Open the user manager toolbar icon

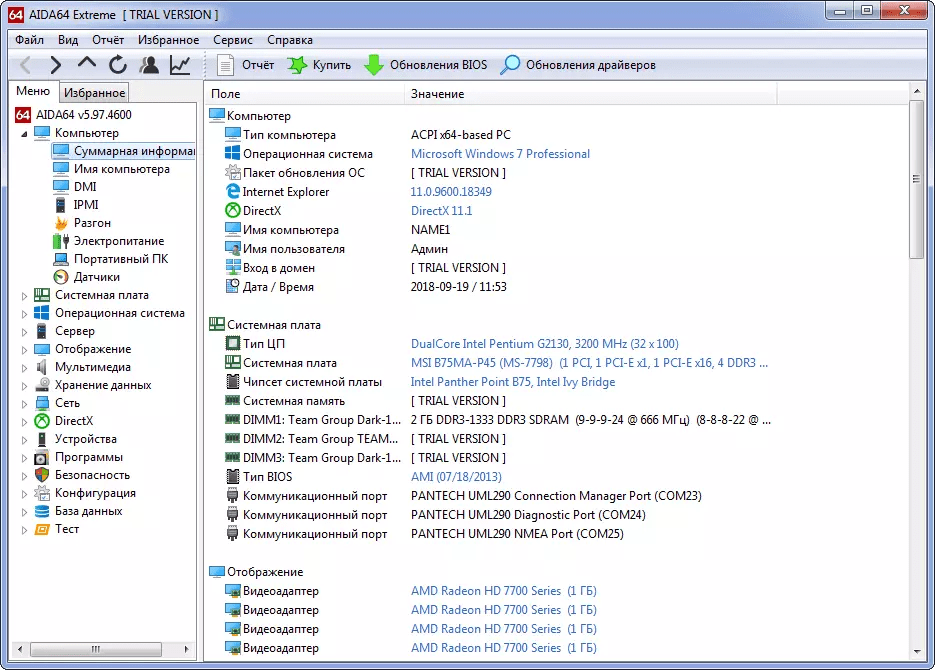149,64
